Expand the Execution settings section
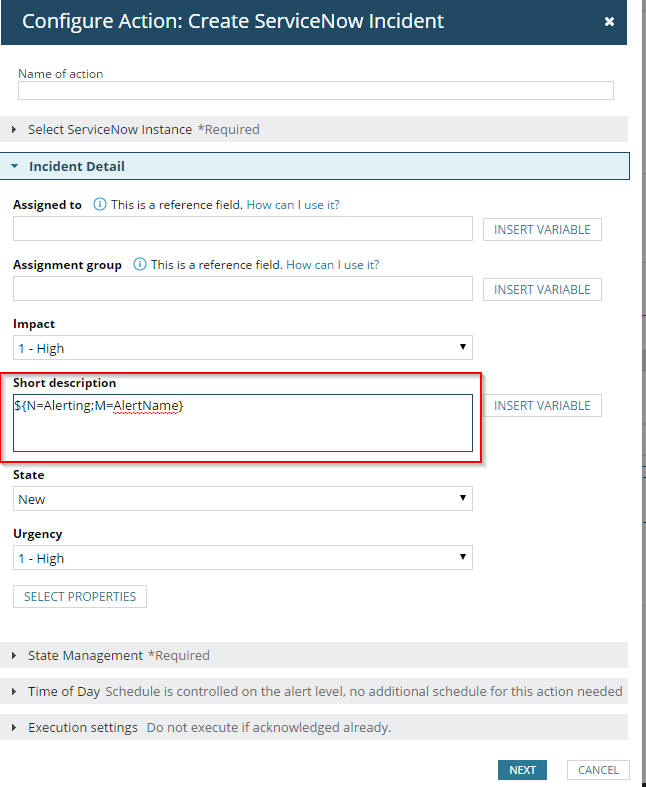This screenshot has width=646, height=787. tap(82, 727)
